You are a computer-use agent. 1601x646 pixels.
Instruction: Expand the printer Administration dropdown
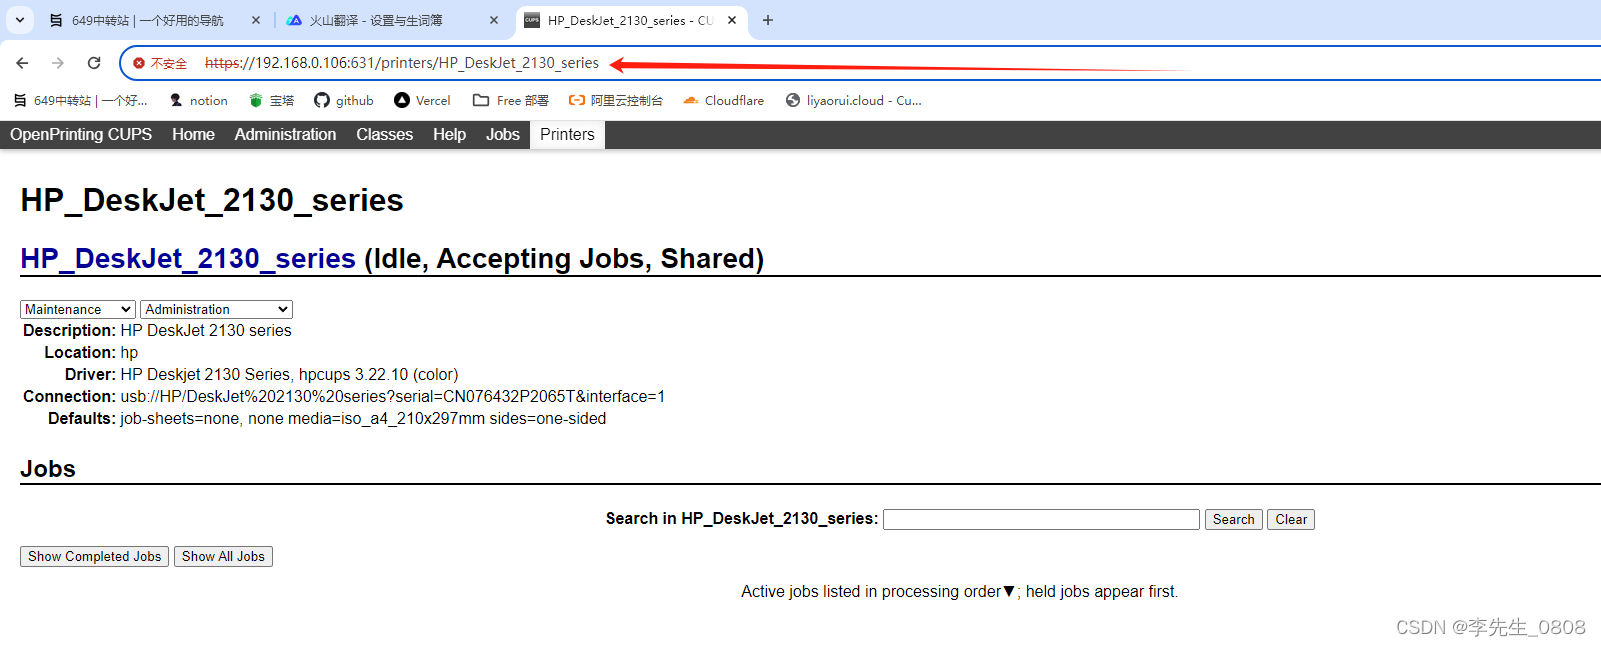click(x=216, y=310)
